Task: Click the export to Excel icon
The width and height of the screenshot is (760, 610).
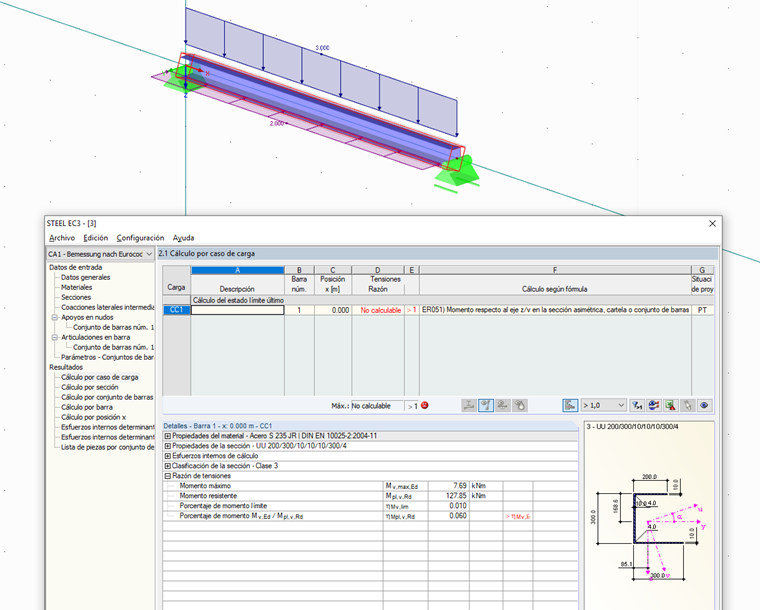Action: 671,406
